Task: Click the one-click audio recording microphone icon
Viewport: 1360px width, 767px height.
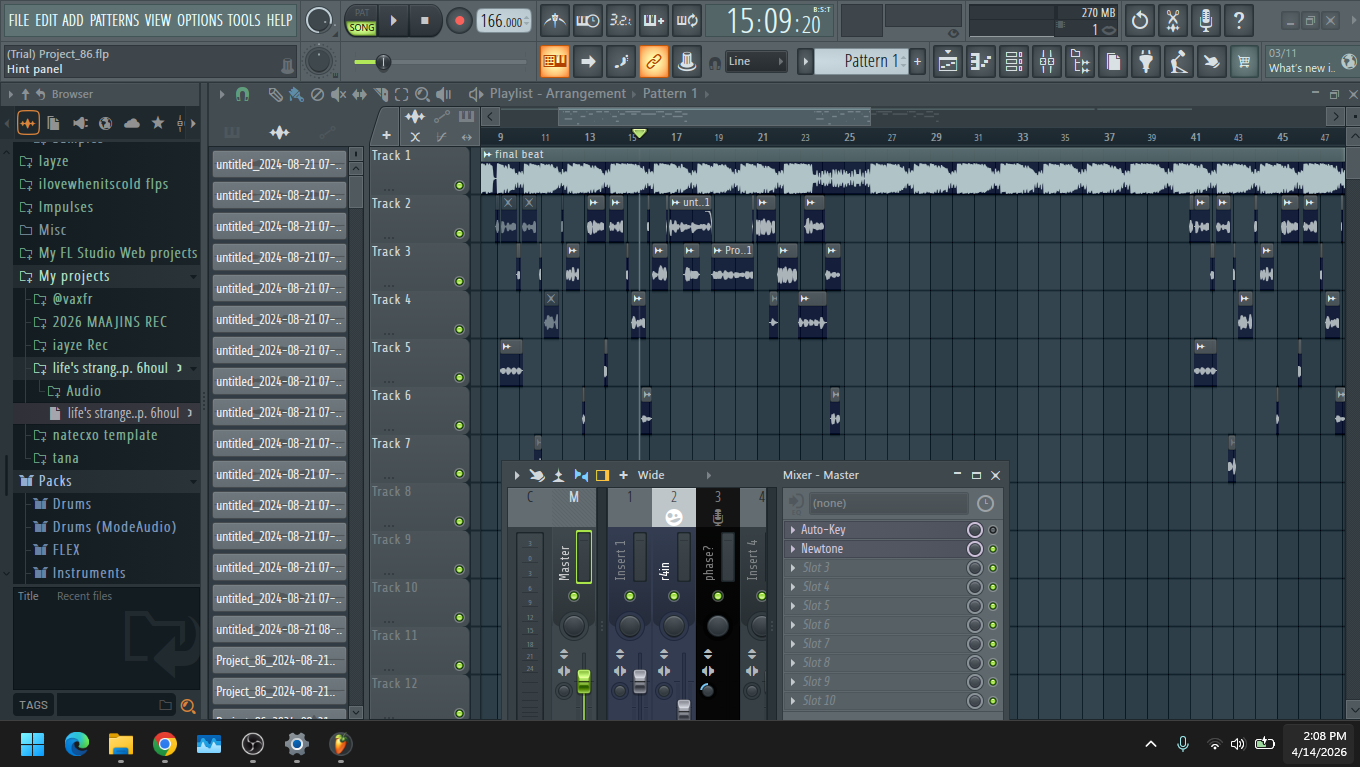Action: pyautogui.click(x=1205, y=20)
